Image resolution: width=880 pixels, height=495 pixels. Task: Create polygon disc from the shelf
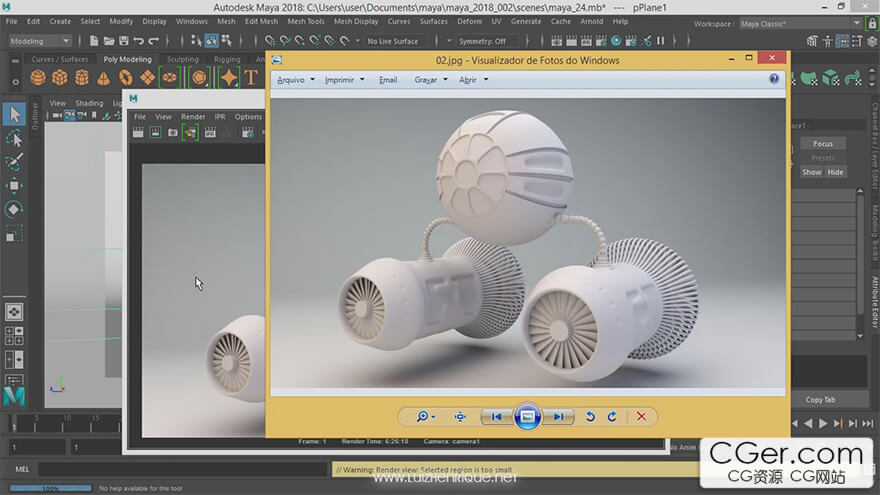tap(169, 77)
